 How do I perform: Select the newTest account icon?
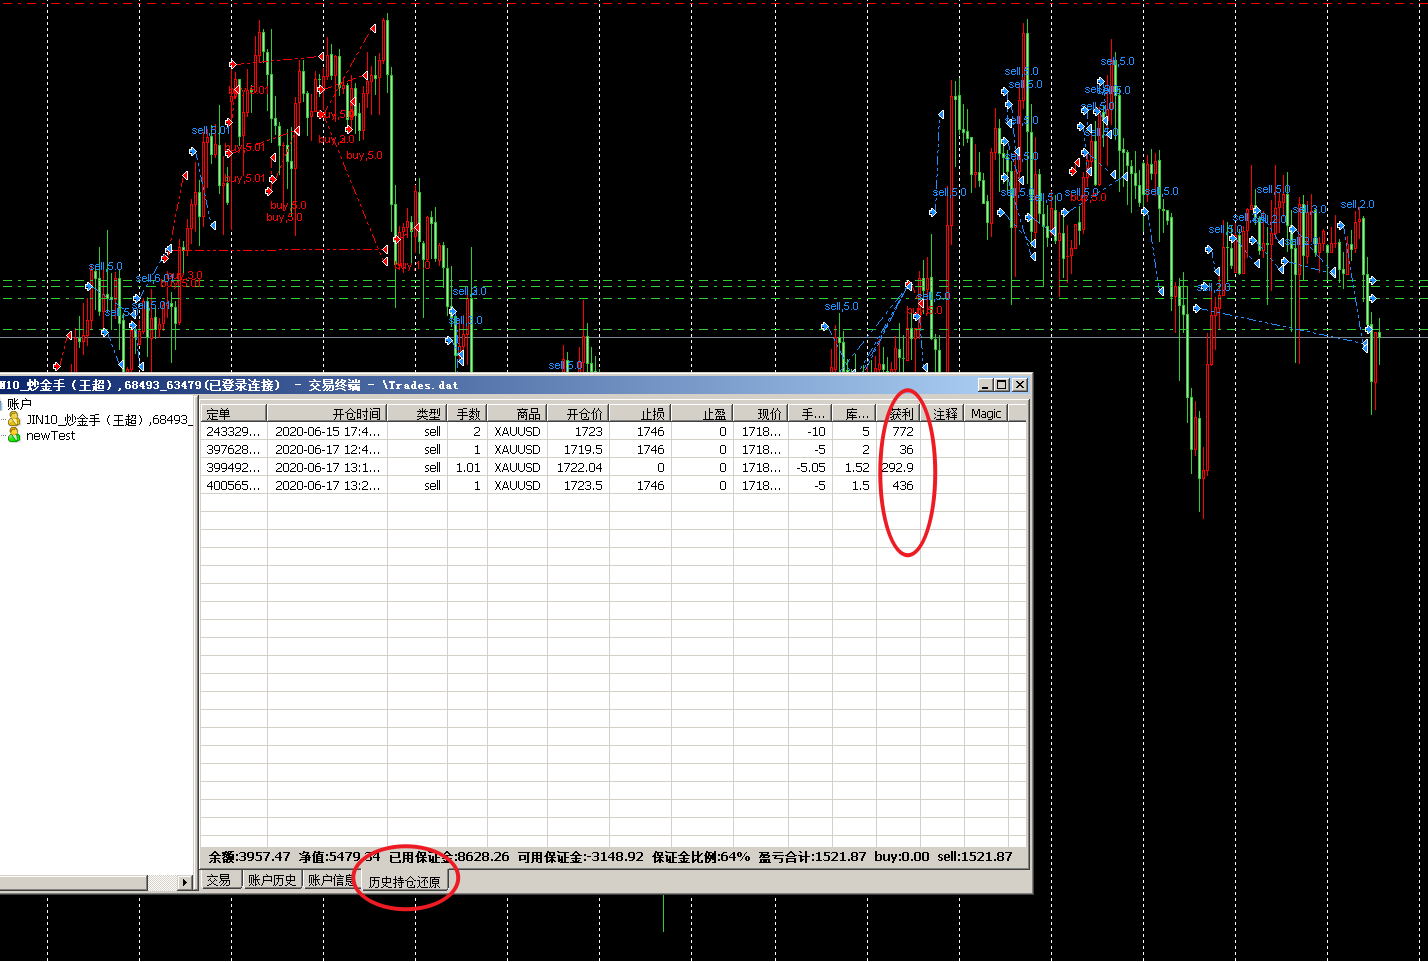point(14,436)
